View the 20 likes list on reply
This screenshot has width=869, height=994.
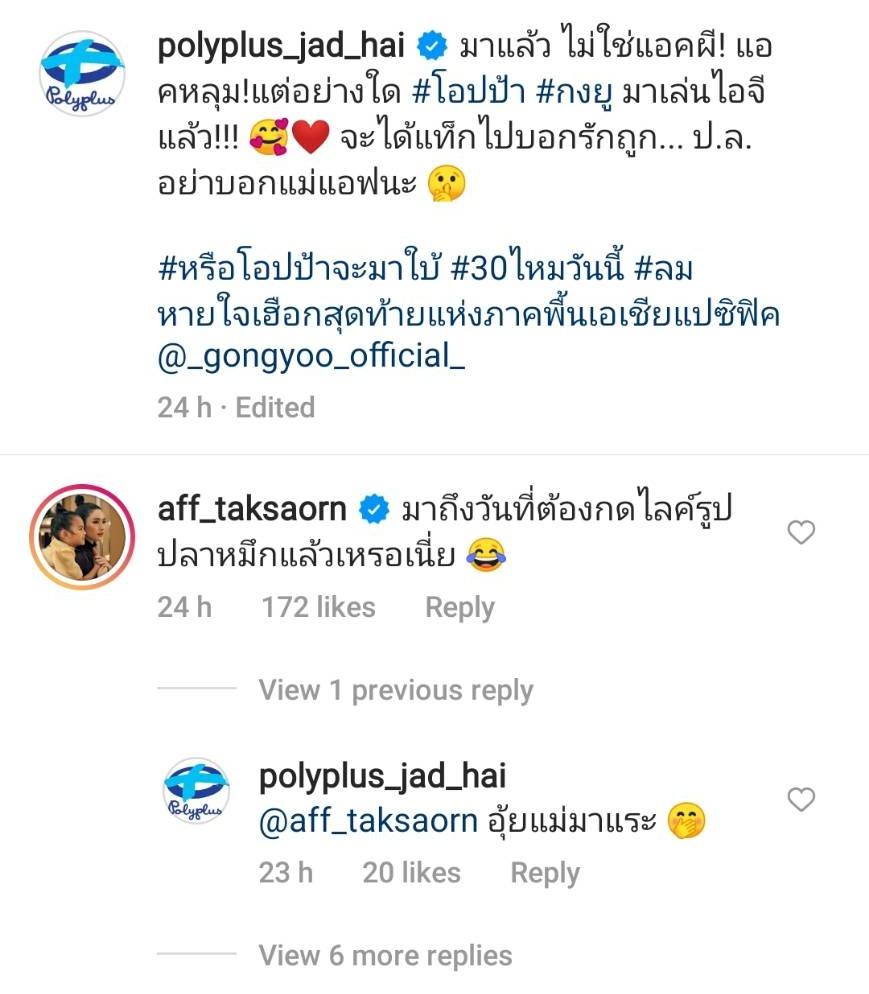(x=411, y=873)
